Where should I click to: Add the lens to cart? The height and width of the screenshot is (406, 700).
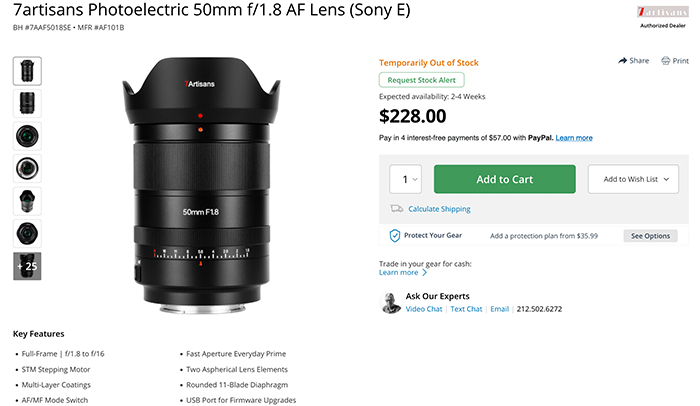pos(504,179)
